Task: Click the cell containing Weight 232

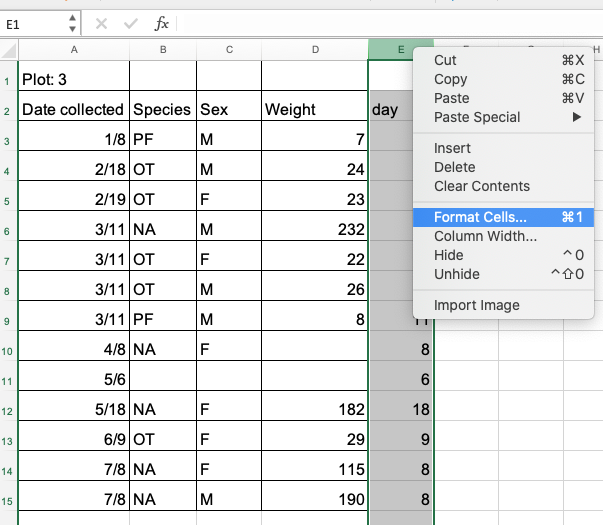Action: 314,230
